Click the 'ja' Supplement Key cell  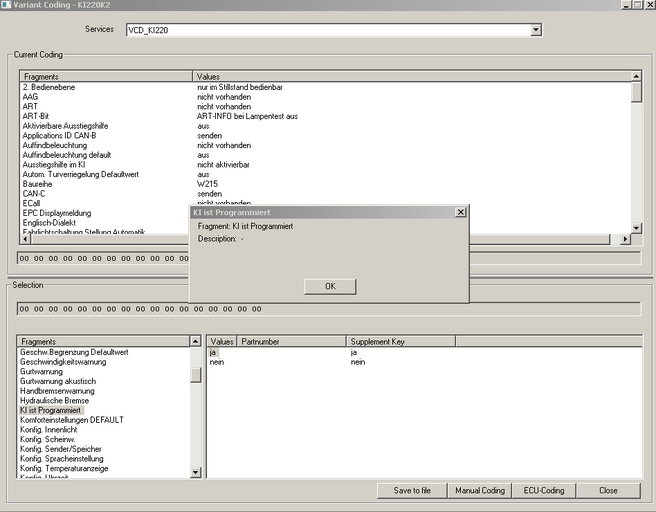pos(354,352)
